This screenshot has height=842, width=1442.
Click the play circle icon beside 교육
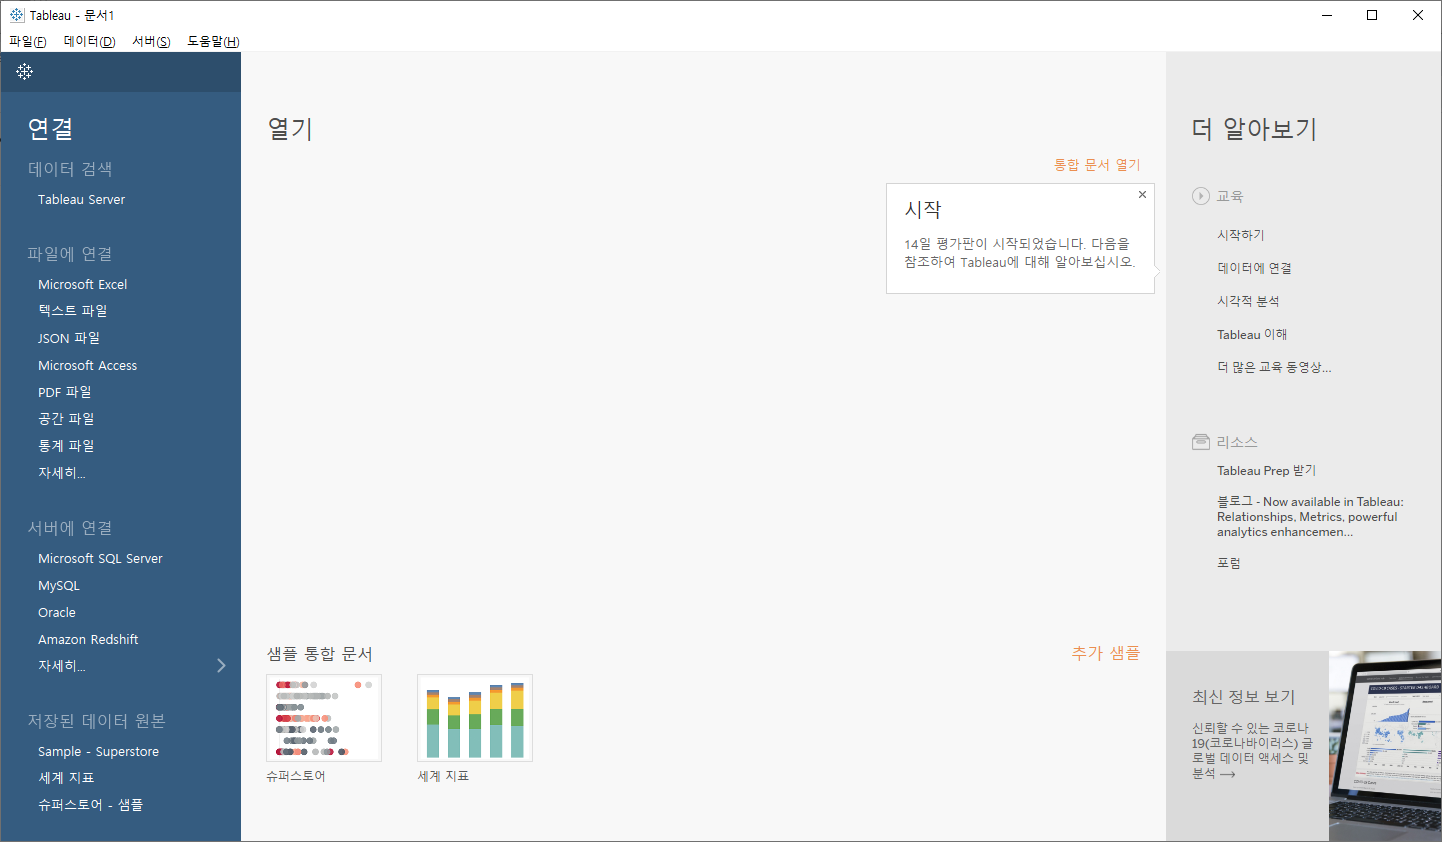point(1201,196)
